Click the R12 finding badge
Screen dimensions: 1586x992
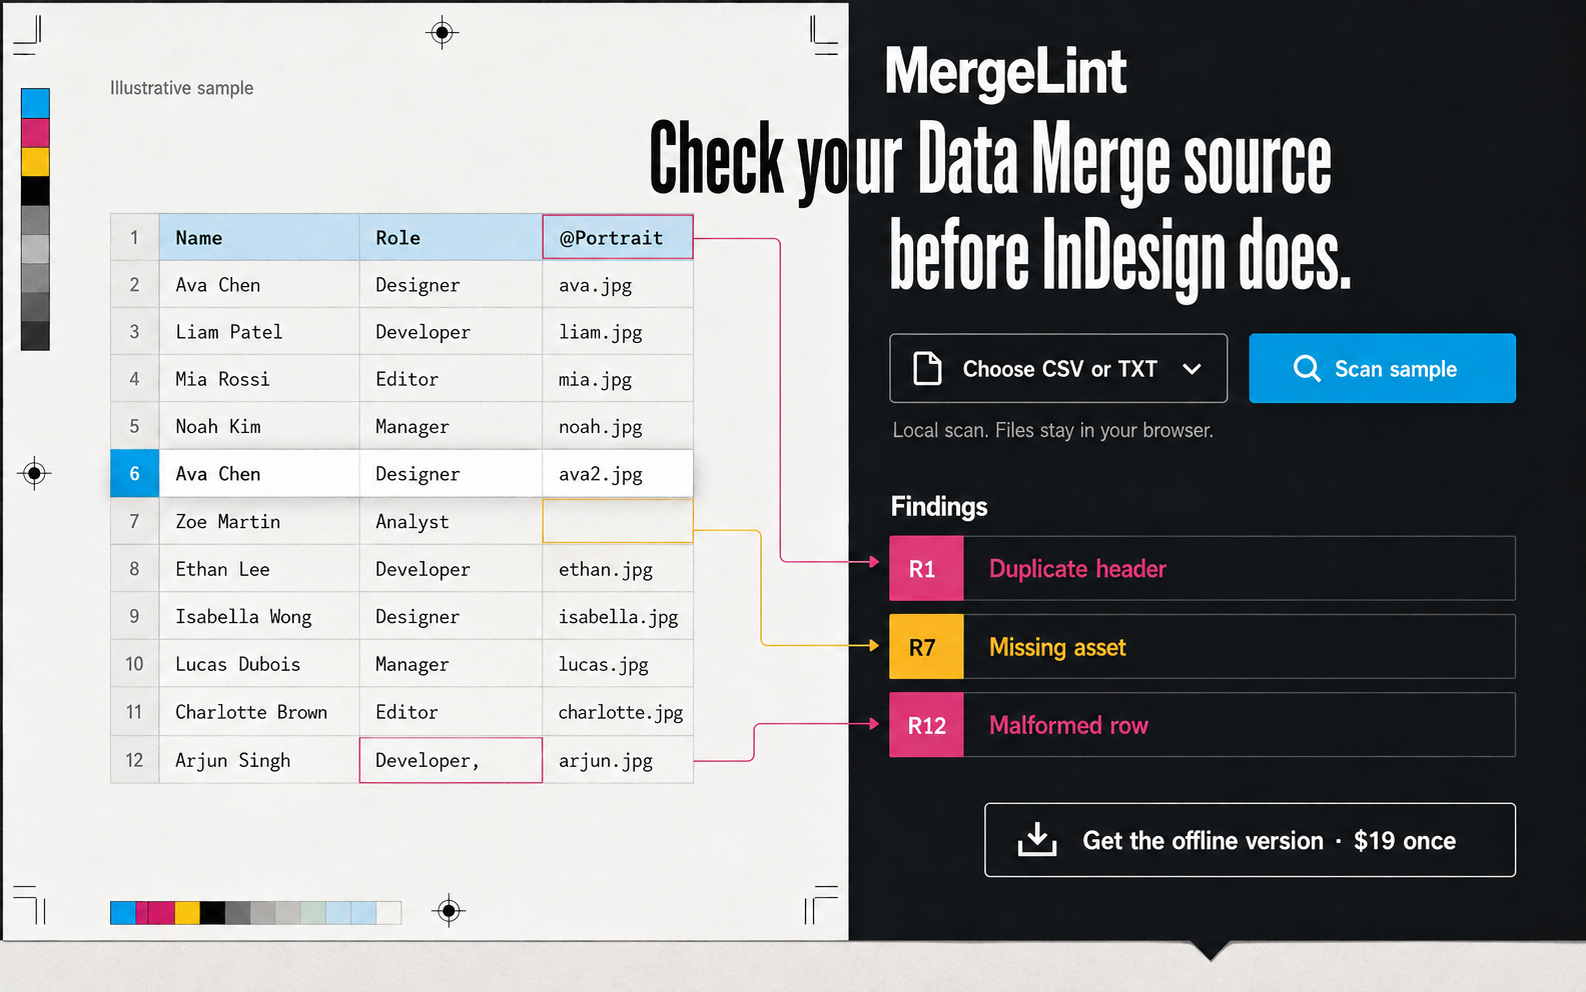point(926,725)
